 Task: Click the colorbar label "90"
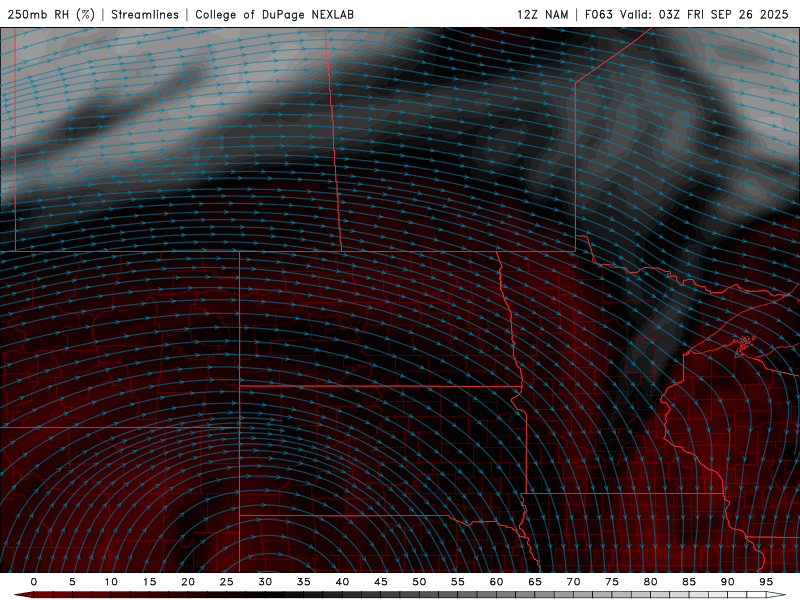coord(727,582)
